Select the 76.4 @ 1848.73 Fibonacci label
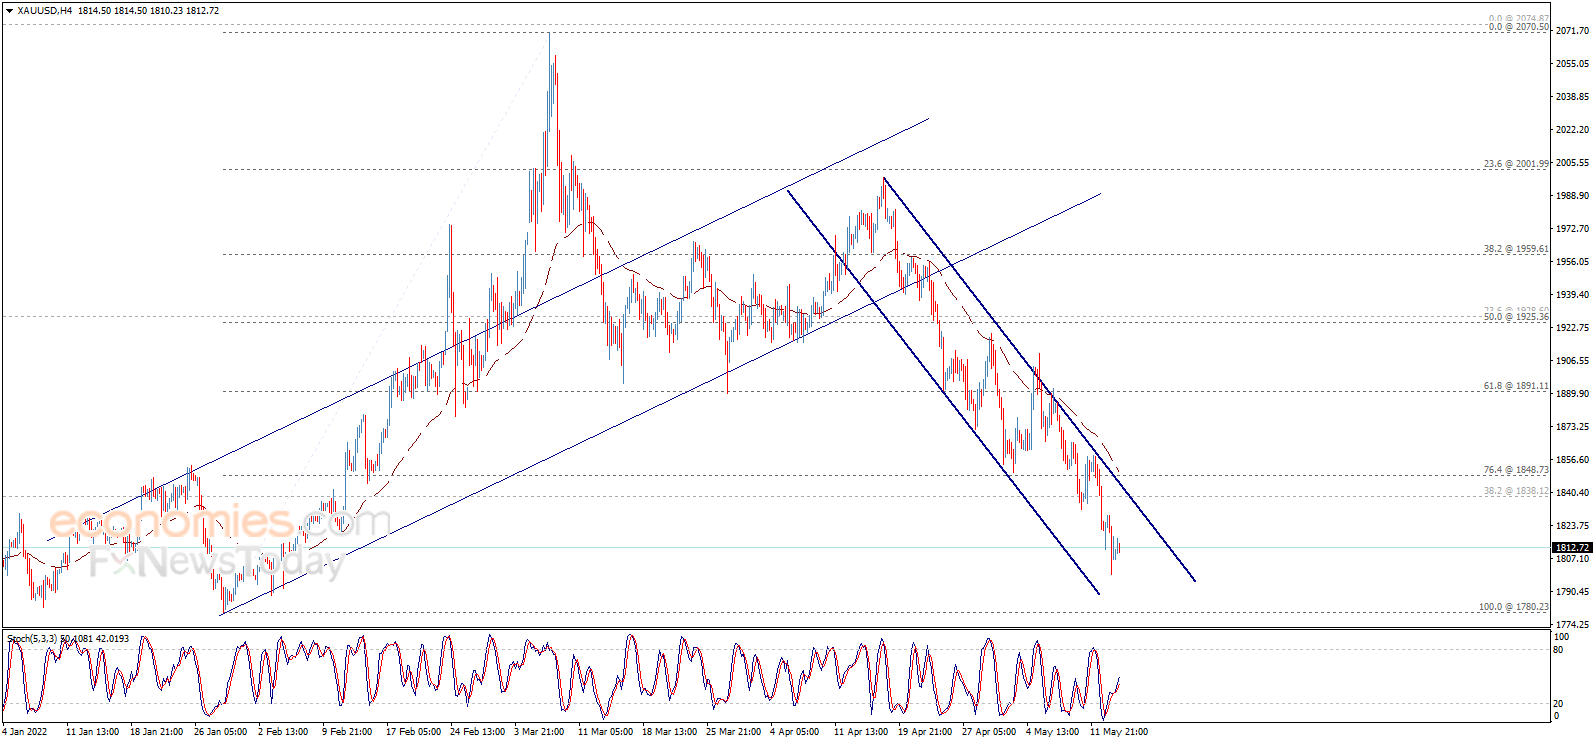 pyautogui.click(x=1515, y=470)
